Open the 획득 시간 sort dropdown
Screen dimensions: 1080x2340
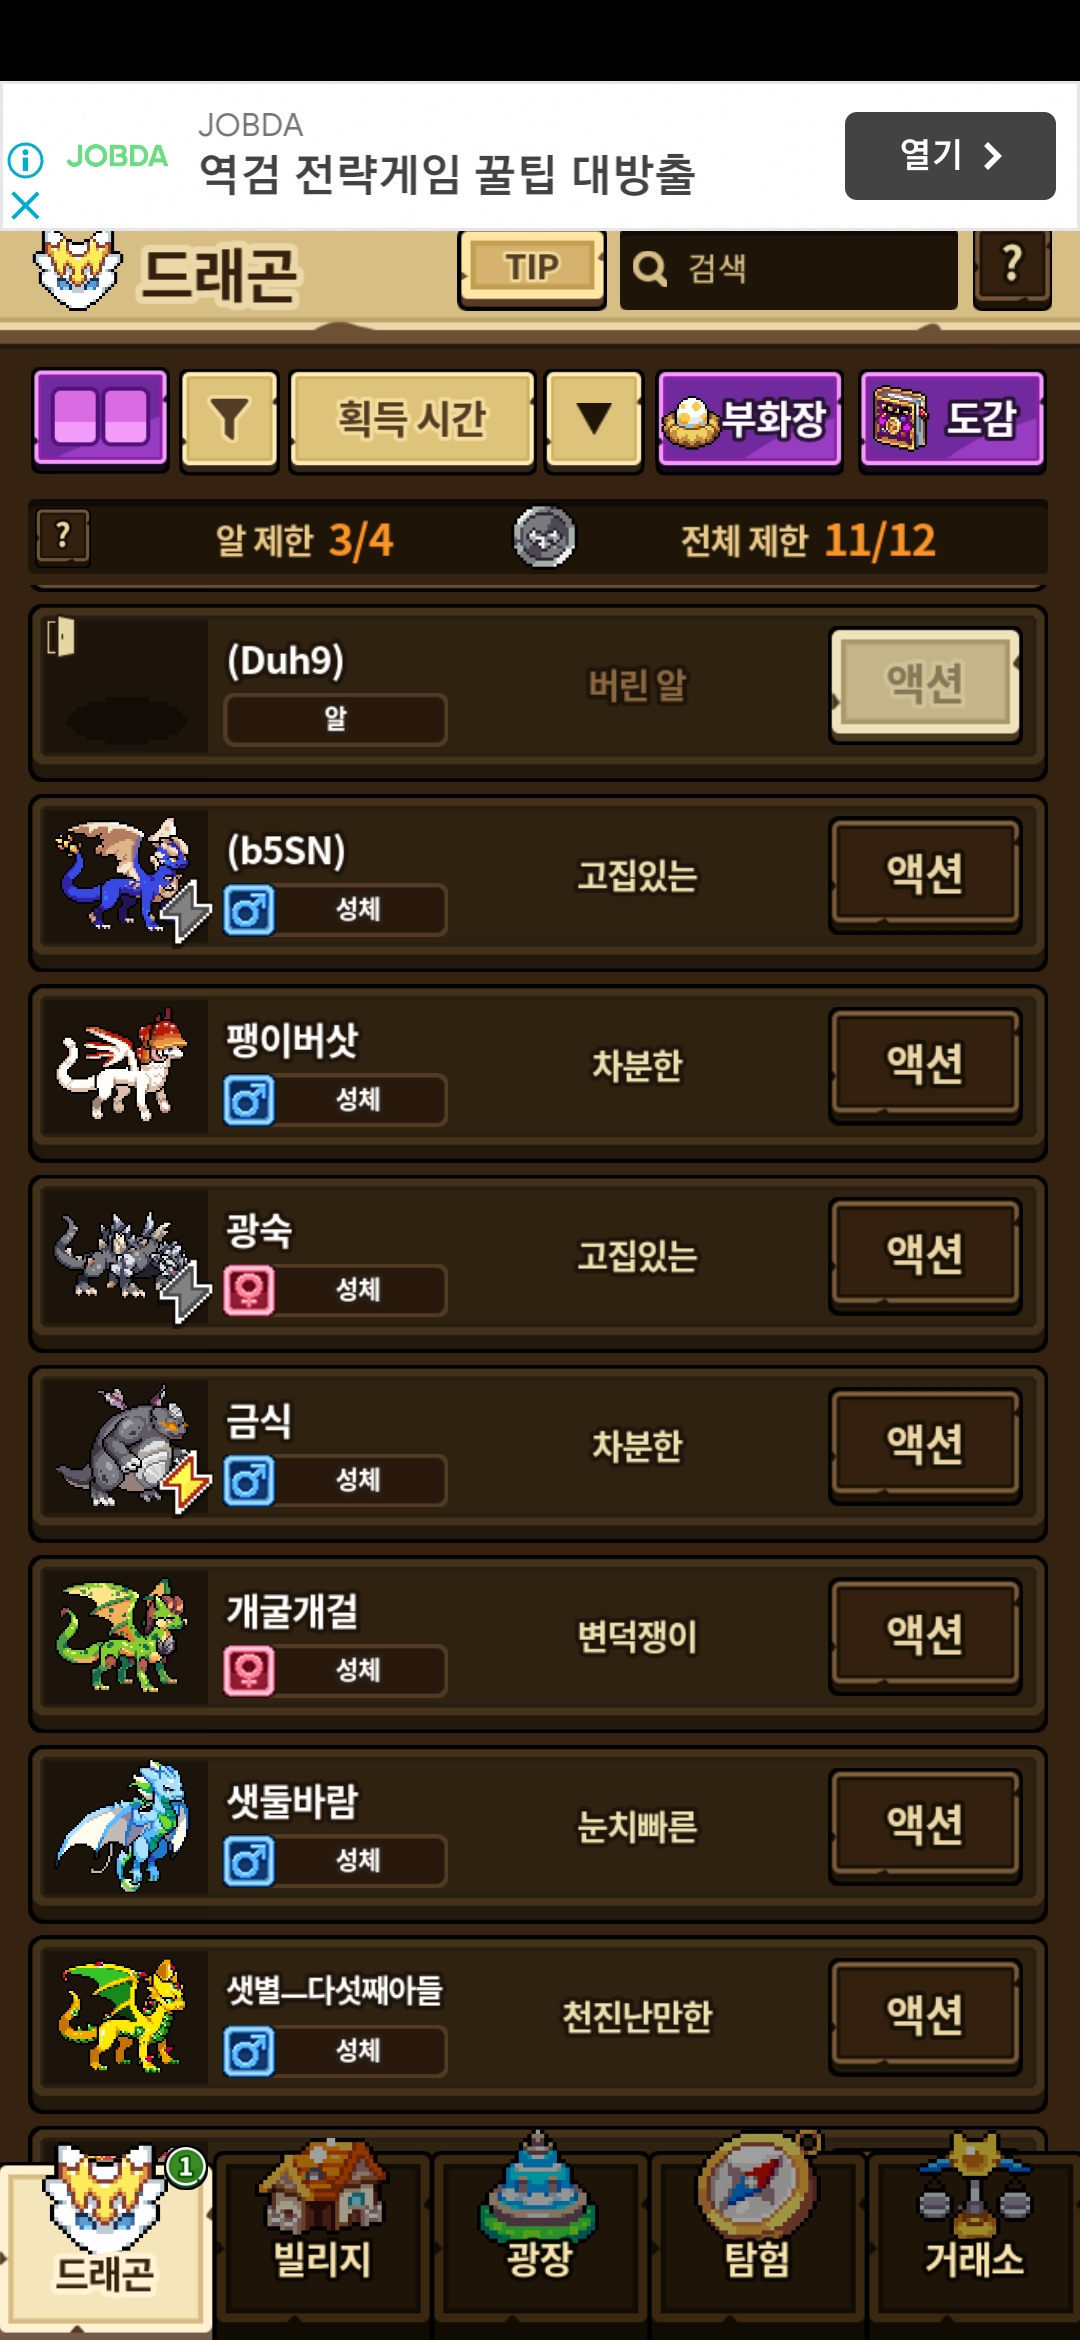(x=412, y=419)
